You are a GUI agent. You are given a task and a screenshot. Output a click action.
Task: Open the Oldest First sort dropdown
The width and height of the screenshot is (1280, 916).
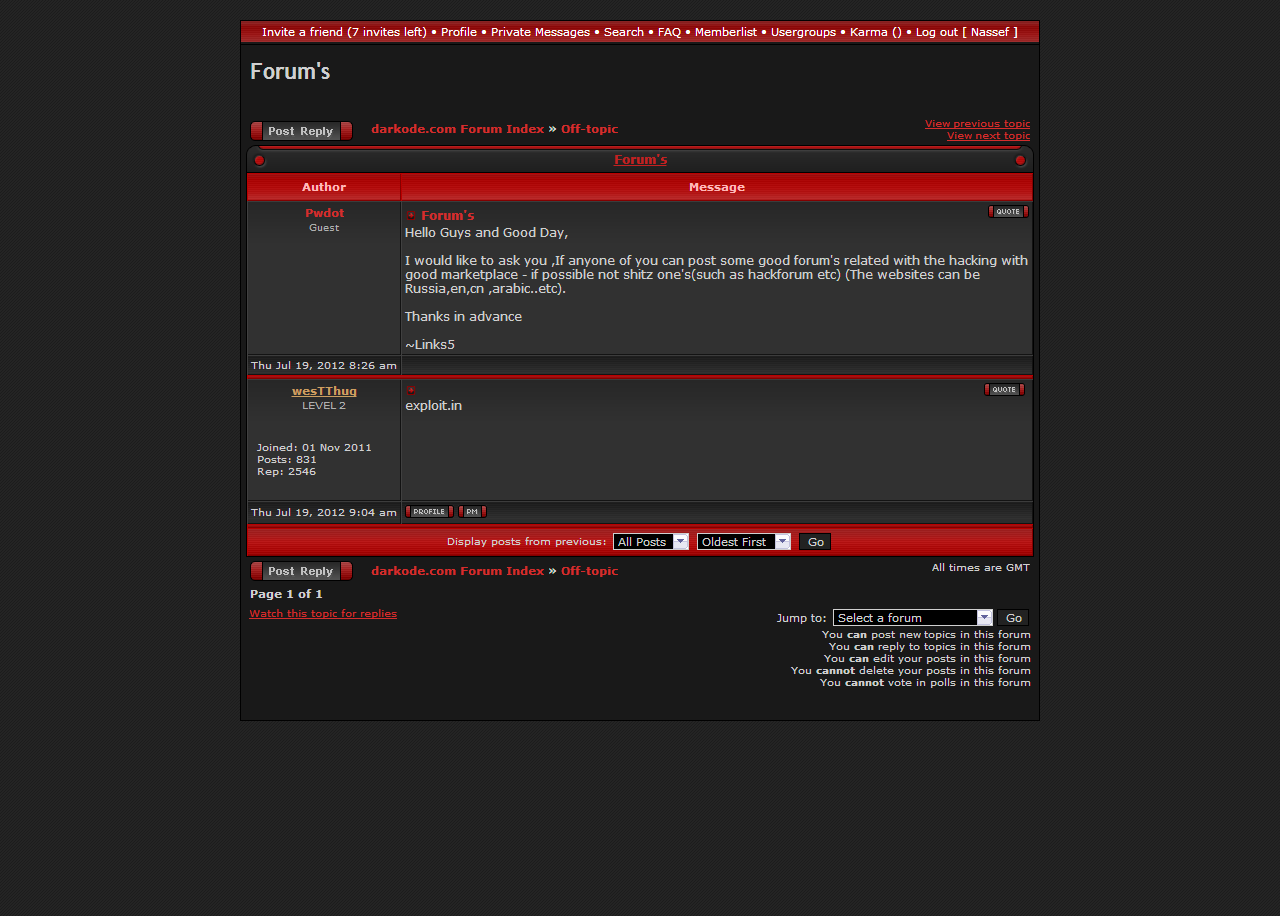pos(743,541)
